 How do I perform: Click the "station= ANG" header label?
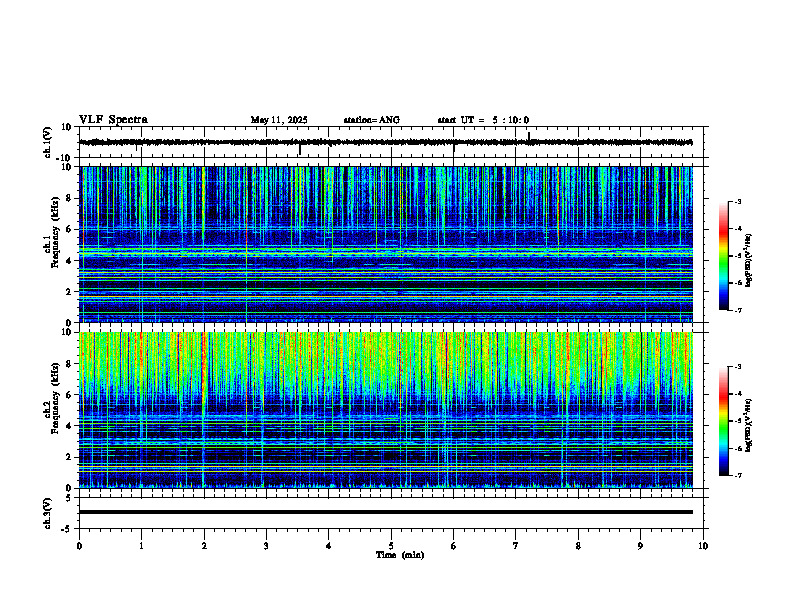tap(371, 120)
